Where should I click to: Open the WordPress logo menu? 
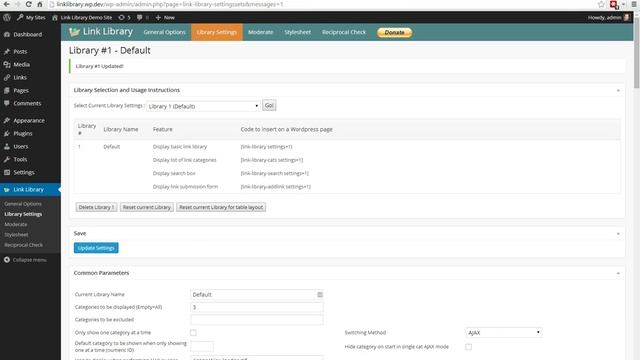(x=7, y=18)
